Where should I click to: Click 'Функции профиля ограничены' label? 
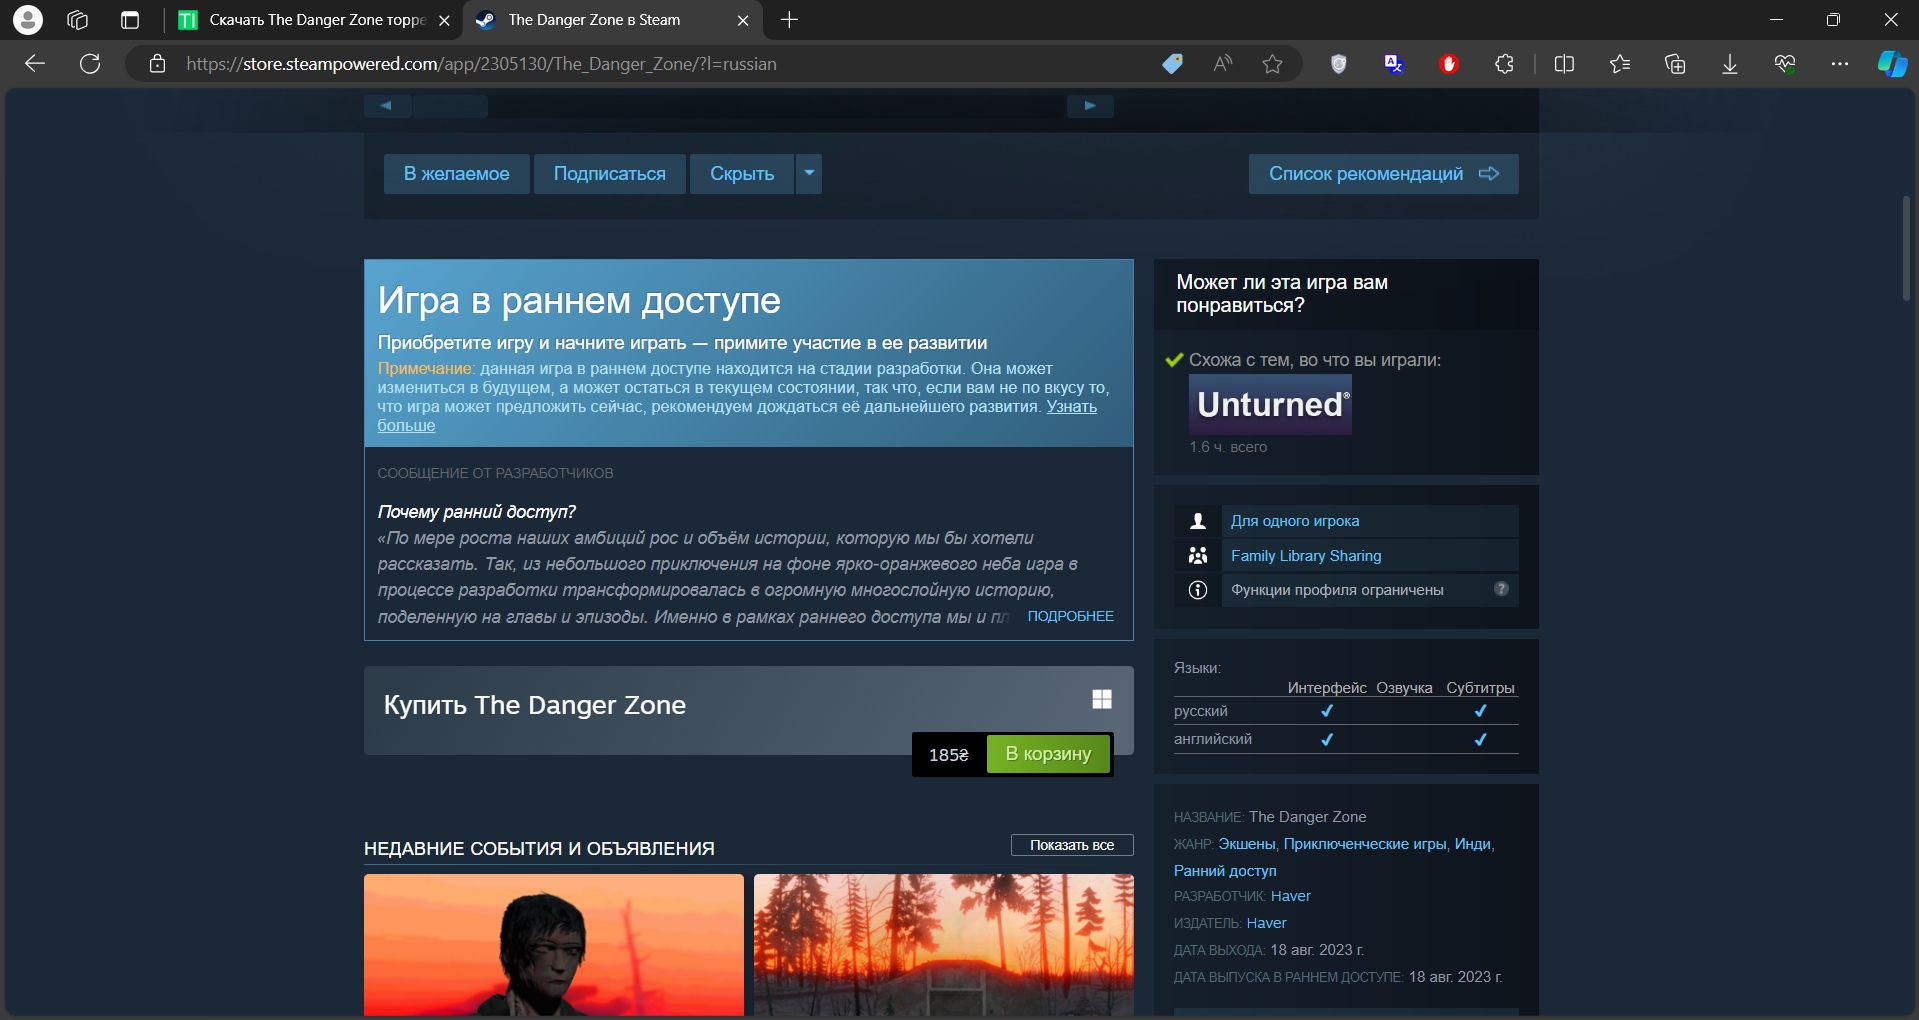[1337, 590]
